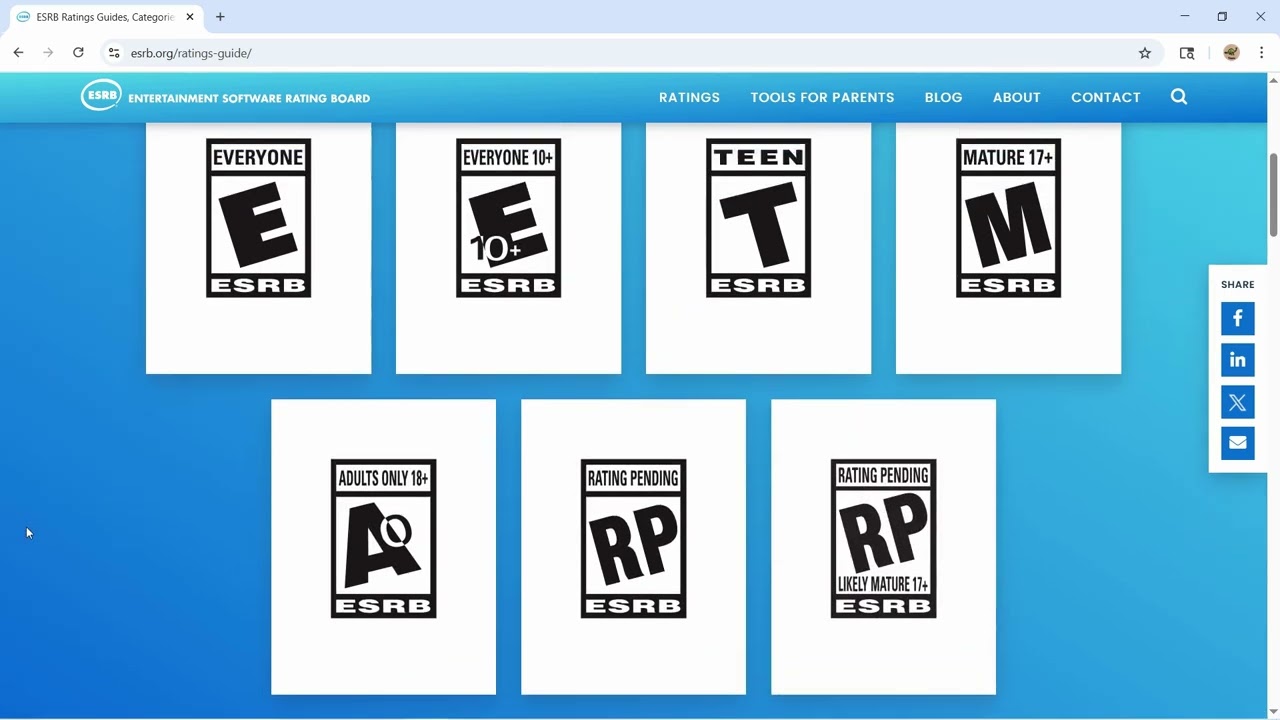Click the SHARE label in side panel
The image size is (1280, 720).
point(1237,284)
